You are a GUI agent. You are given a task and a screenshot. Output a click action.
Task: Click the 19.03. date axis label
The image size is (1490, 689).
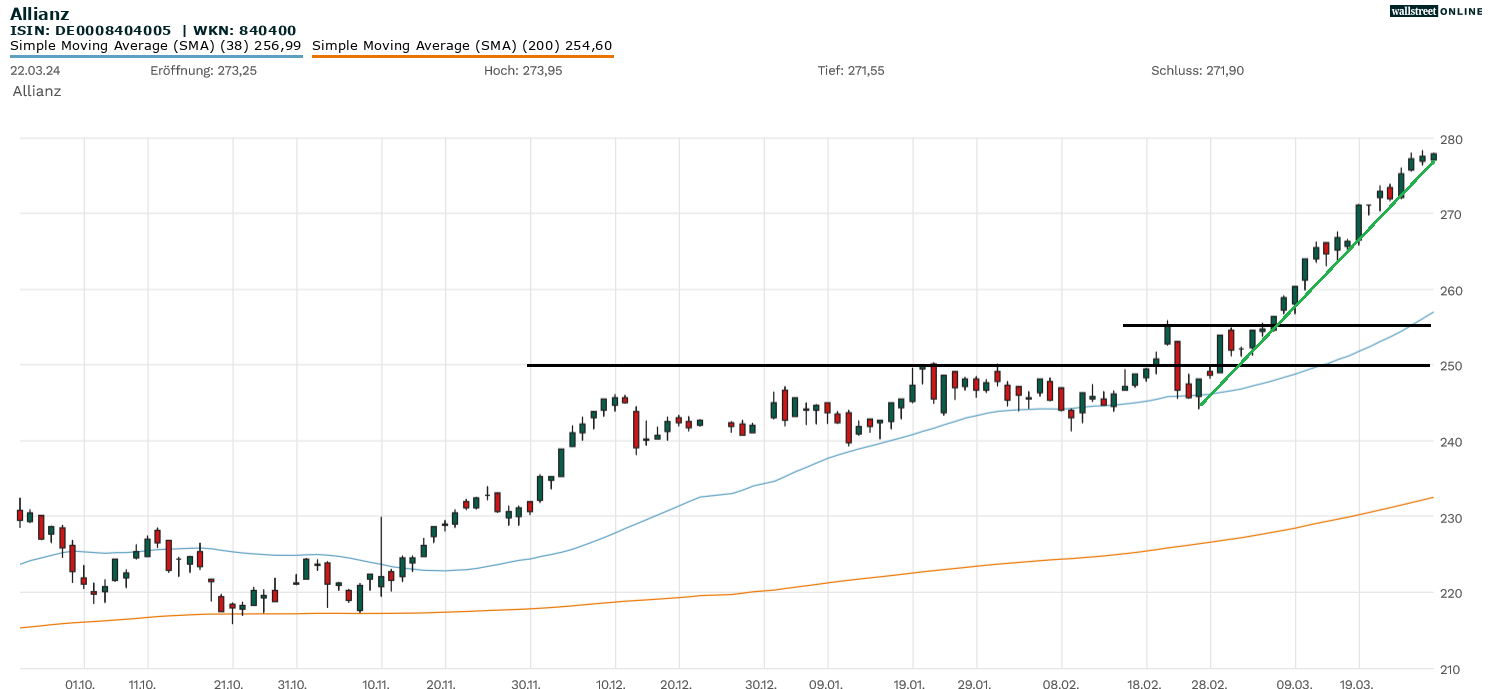1358,685
